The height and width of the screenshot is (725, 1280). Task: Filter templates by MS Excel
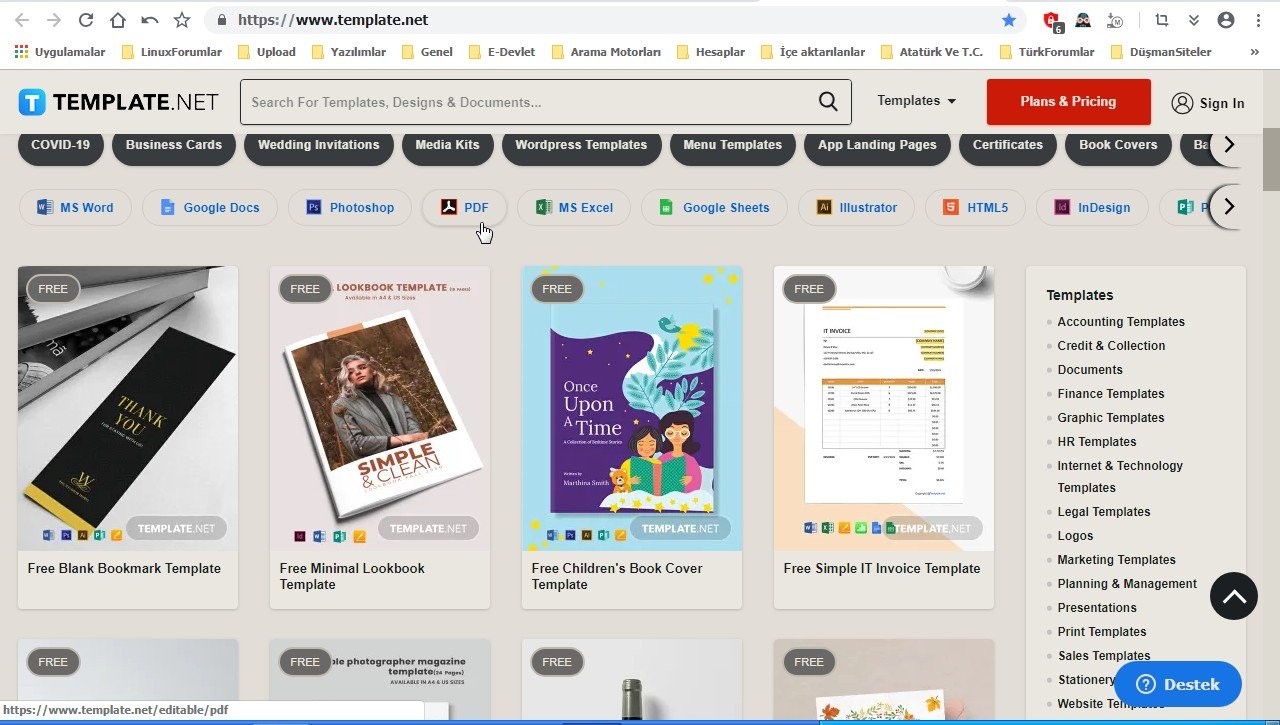pos(574,208)
